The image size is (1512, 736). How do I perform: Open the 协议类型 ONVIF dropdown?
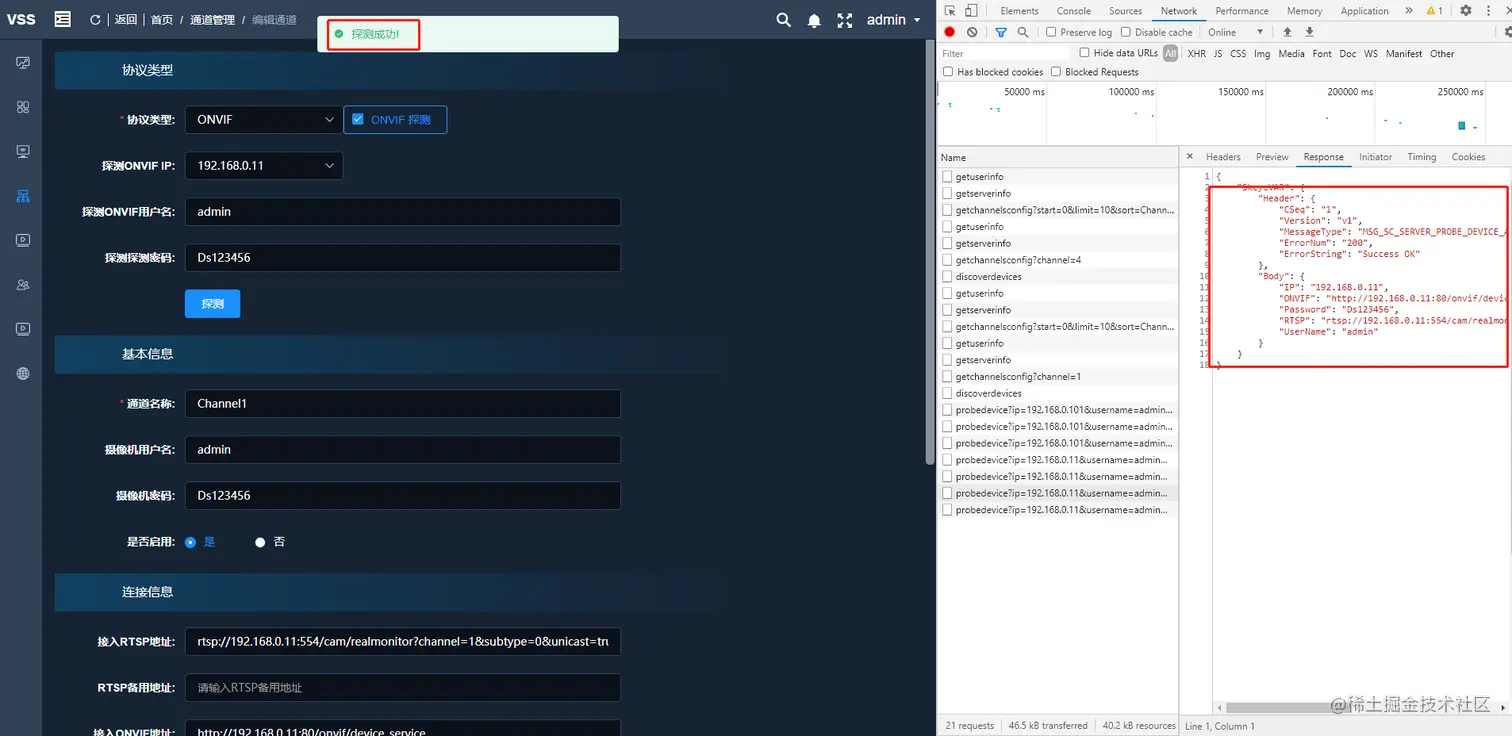coord(264,120)
